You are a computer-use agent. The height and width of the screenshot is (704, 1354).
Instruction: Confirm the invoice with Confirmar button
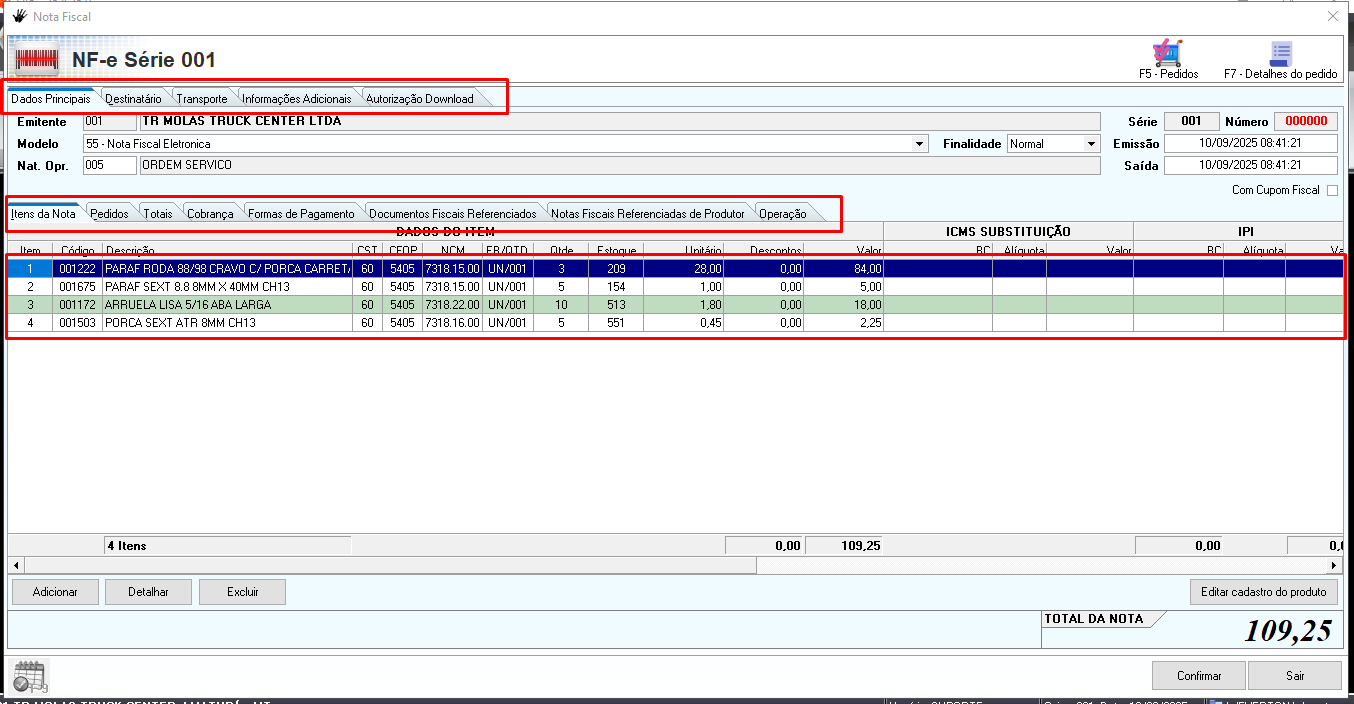pyautogui.click(x=1198, y=676)
